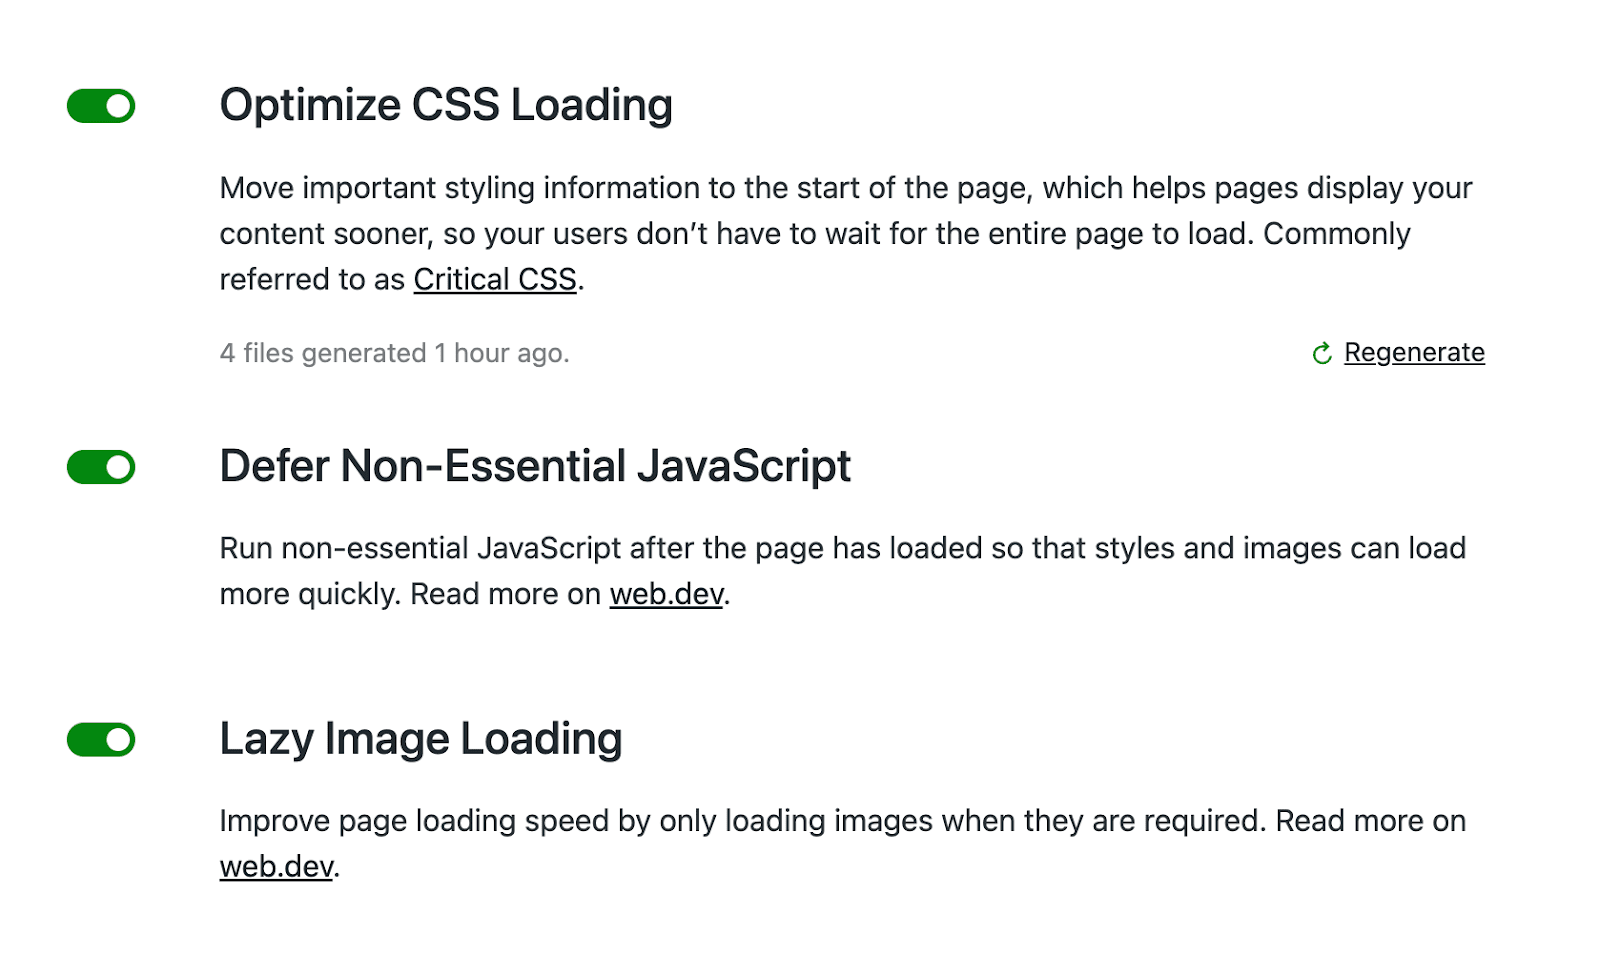Click the Optimize CSS Loading heading
1600x955 pixels.
click(446, 103)
